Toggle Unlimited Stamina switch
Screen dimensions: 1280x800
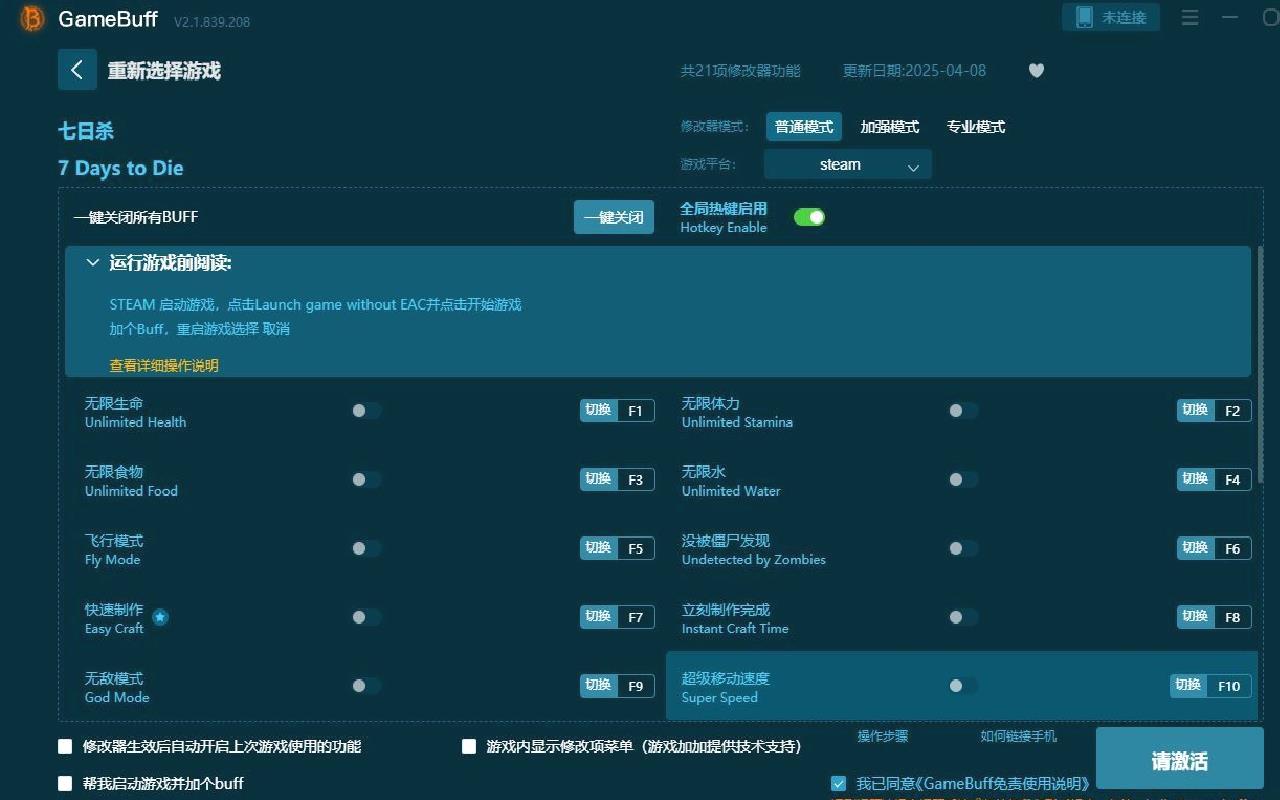click(963, 410)
